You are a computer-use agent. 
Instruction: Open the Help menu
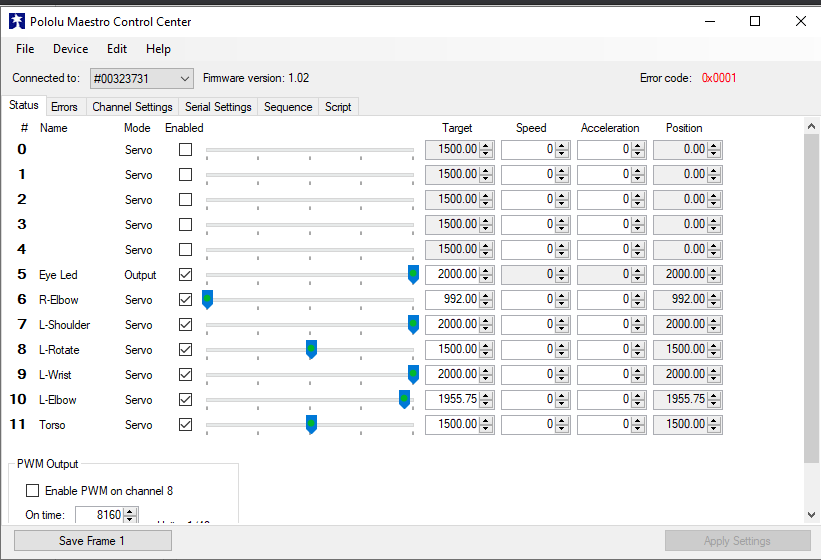(x=158, y=49)
